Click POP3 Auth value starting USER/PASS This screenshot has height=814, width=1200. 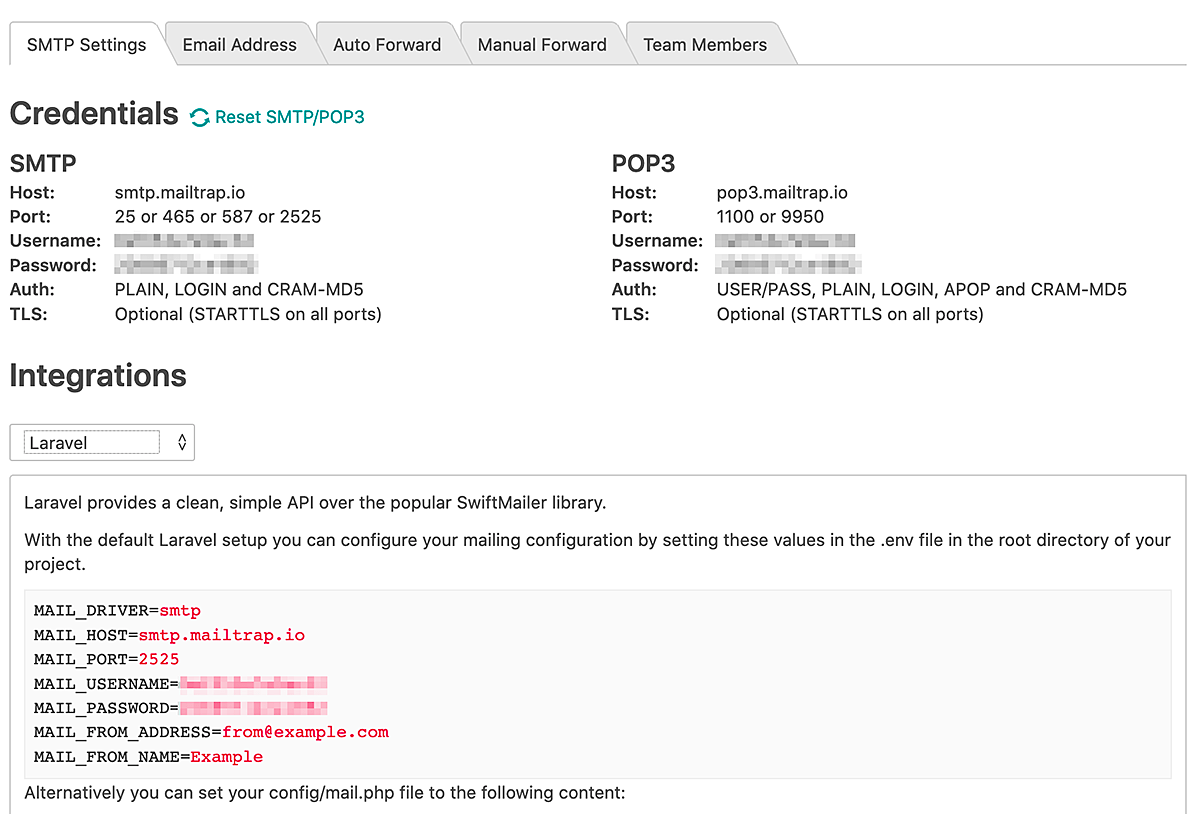(x=922, y=290)
